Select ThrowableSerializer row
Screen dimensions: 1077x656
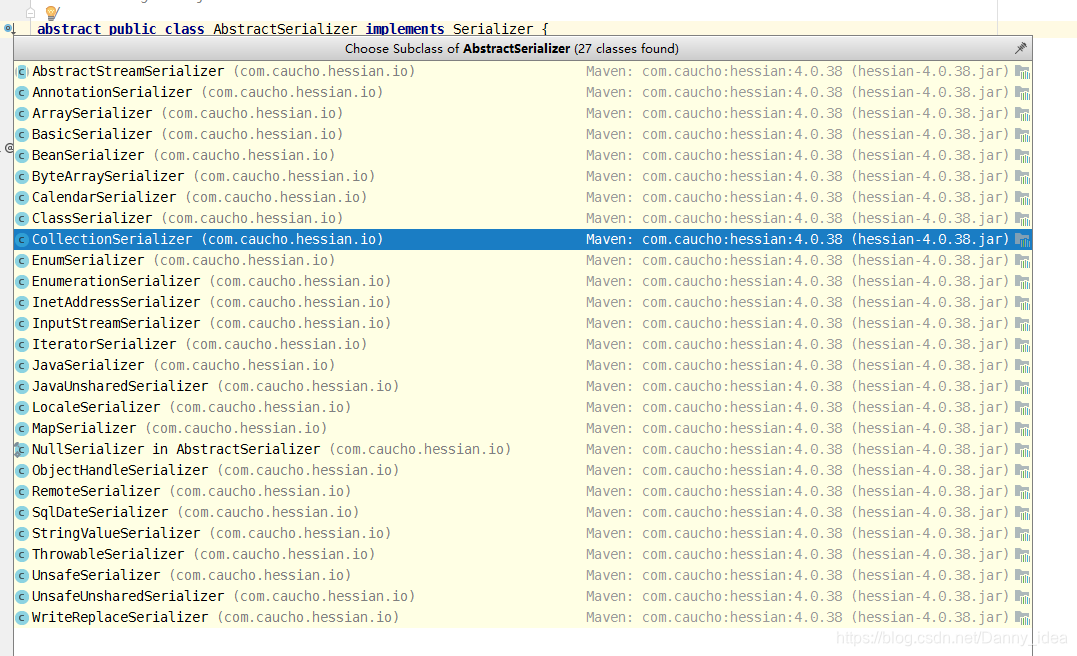point(523,554)
